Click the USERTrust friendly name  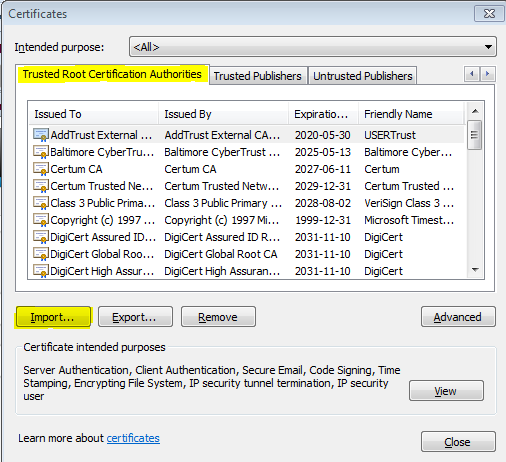click(x=390, y=135)
